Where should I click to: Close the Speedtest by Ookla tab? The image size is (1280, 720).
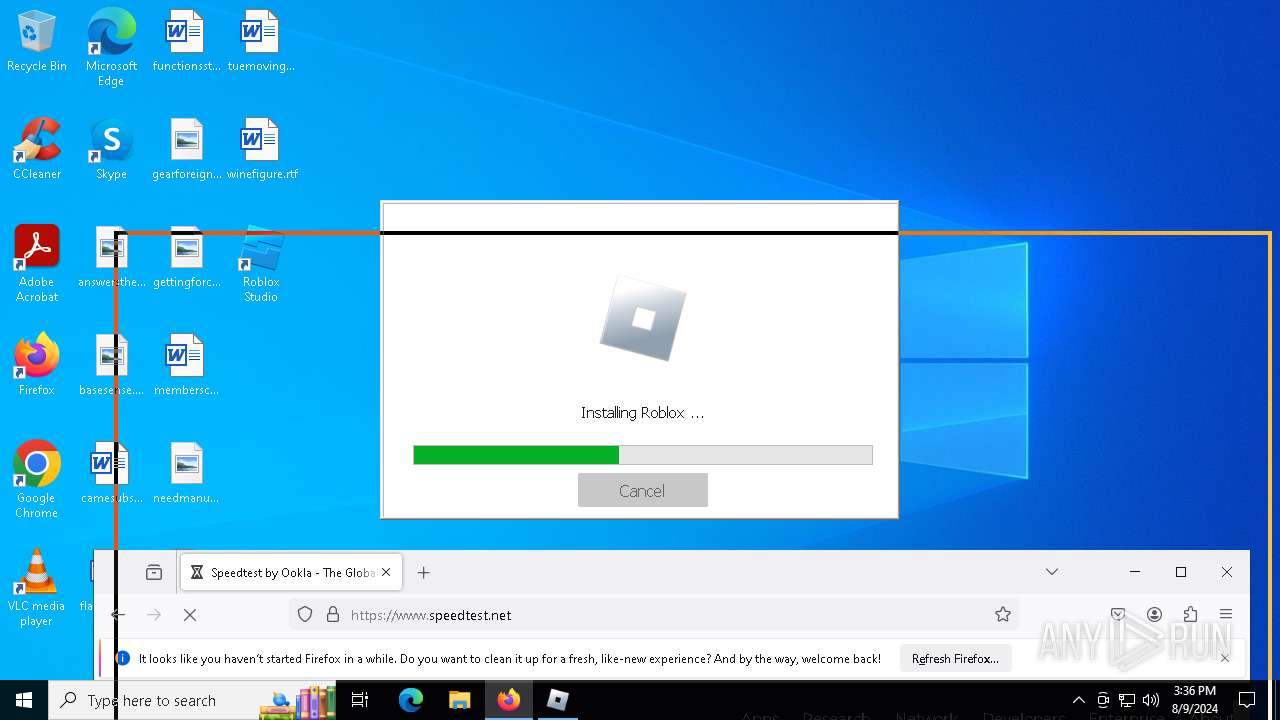tap(386, 573)
